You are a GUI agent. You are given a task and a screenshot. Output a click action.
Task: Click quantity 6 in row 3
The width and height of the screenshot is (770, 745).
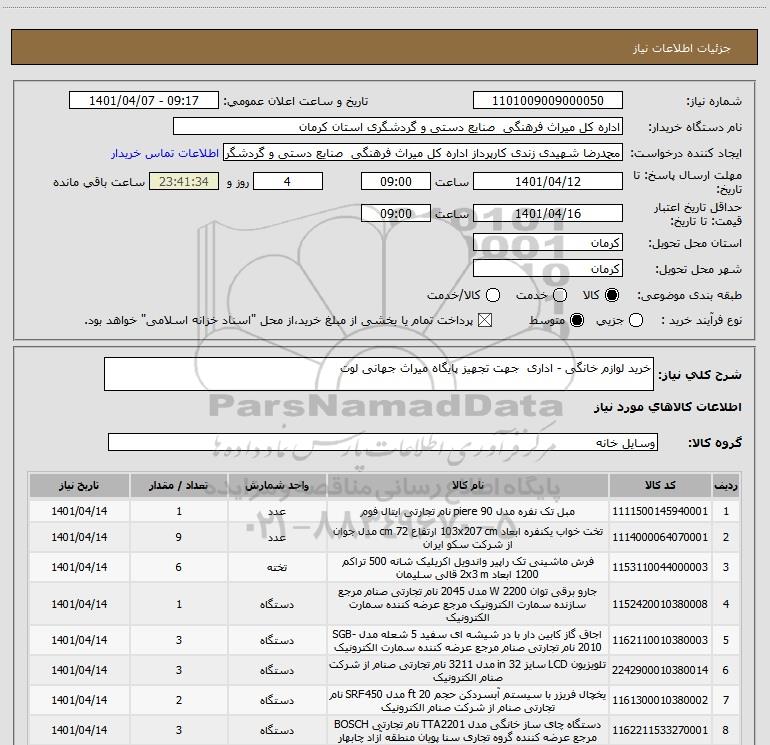[179, 567]
